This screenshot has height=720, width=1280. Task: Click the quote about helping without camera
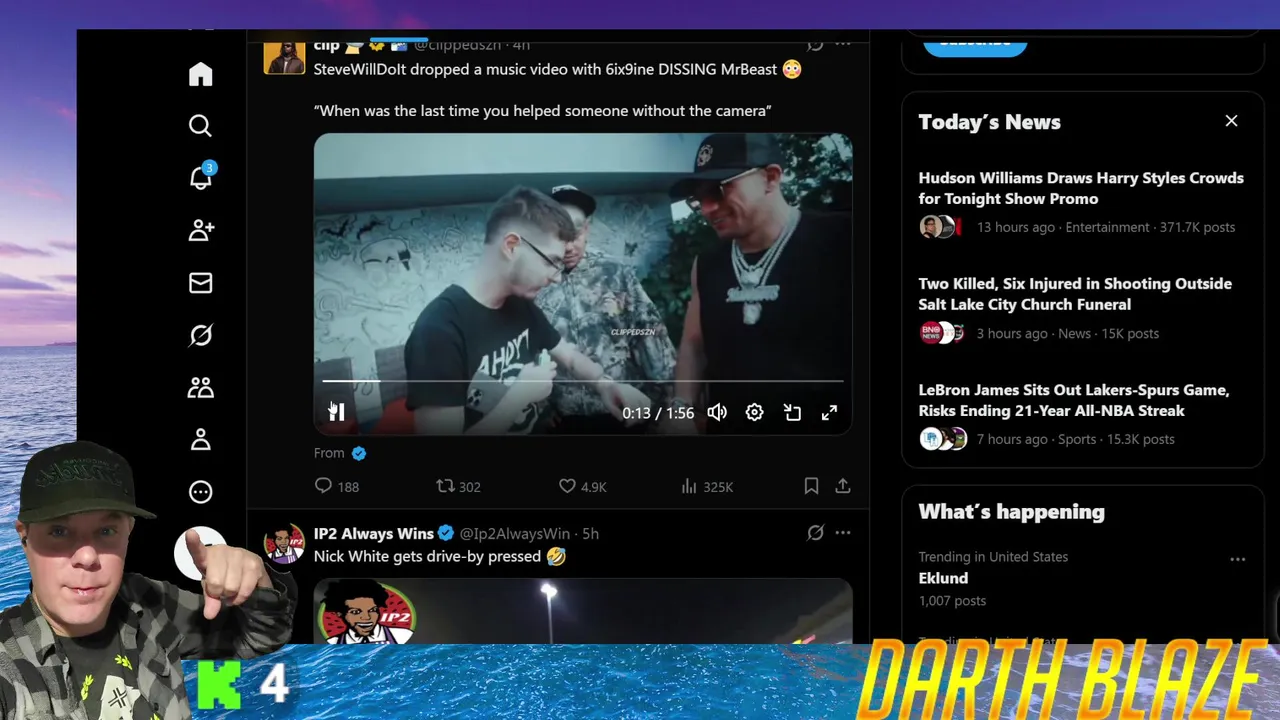pyautogui.click(x=542, y=111)
